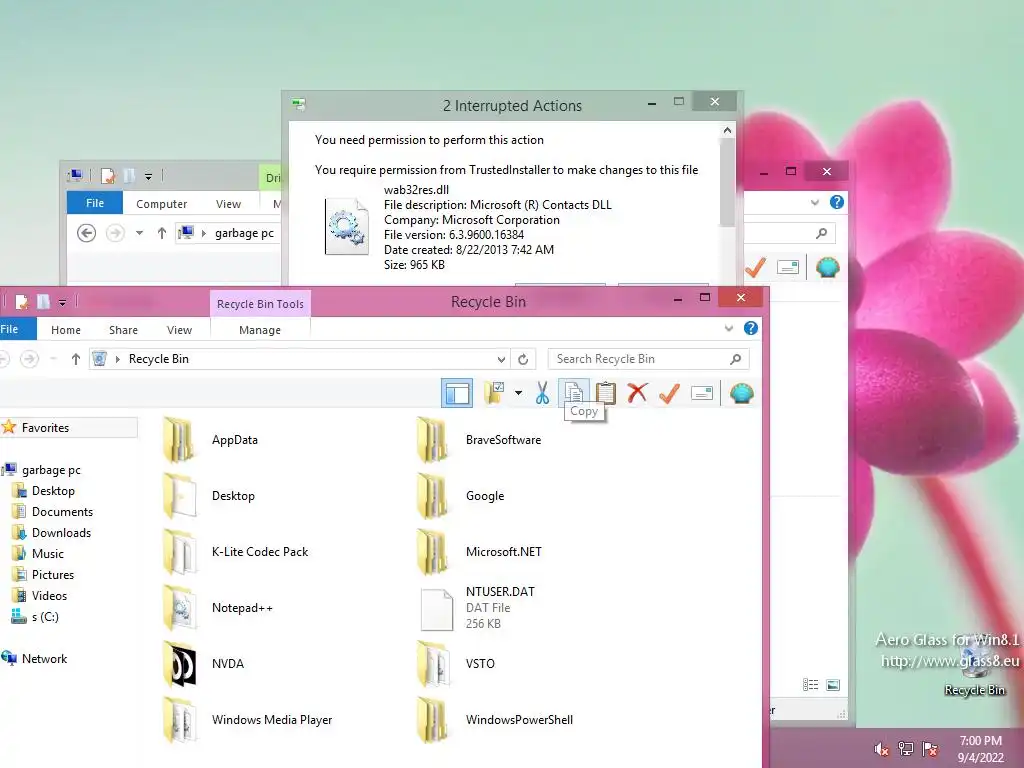
Task: Select the NTUSER.DAT file
Action: tap(477, 609)
